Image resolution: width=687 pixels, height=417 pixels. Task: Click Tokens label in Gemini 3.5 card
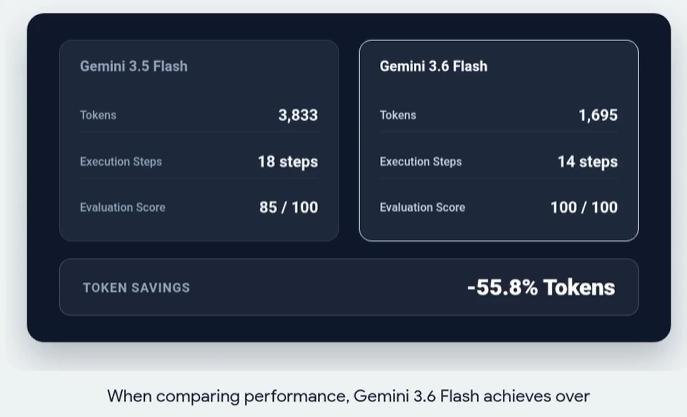(98, 115)
